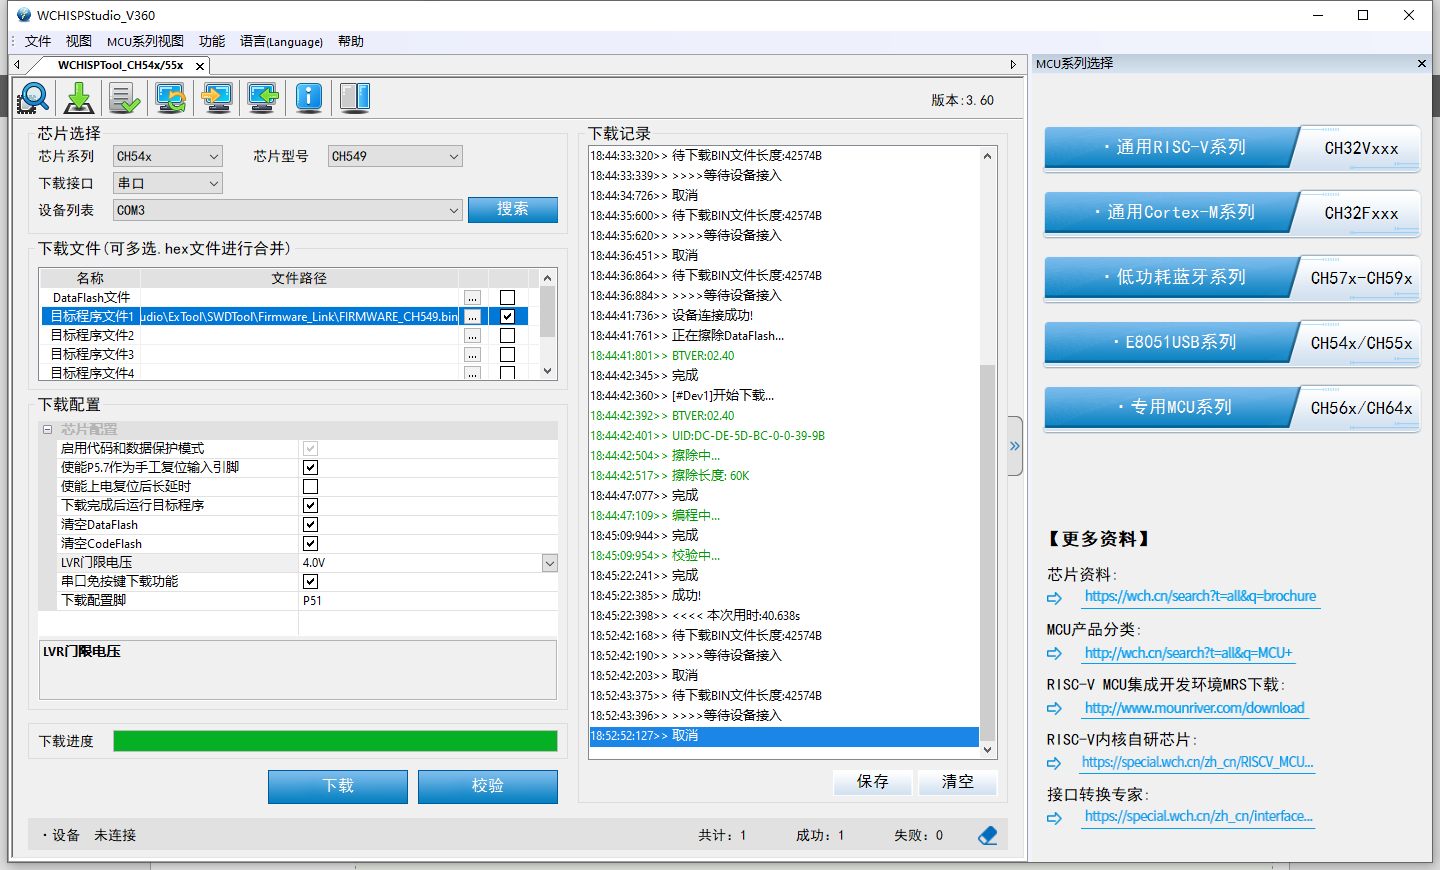
Task: Toggle 下载完成后运行目标程序 checkbox
Action: coord(310,505)
